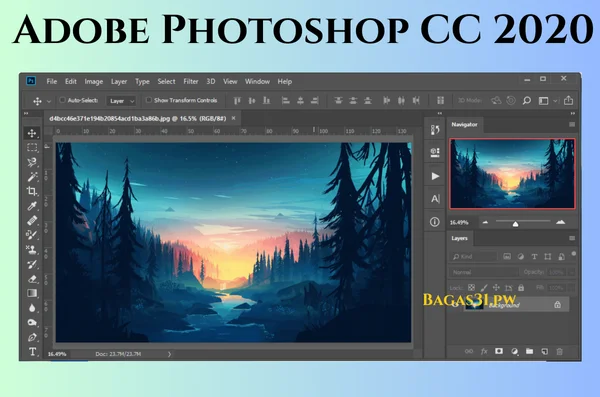This screenshot has height=397, width=600.
Task: Click the Add layer style fx icon
Action: (x=484, y=351)
